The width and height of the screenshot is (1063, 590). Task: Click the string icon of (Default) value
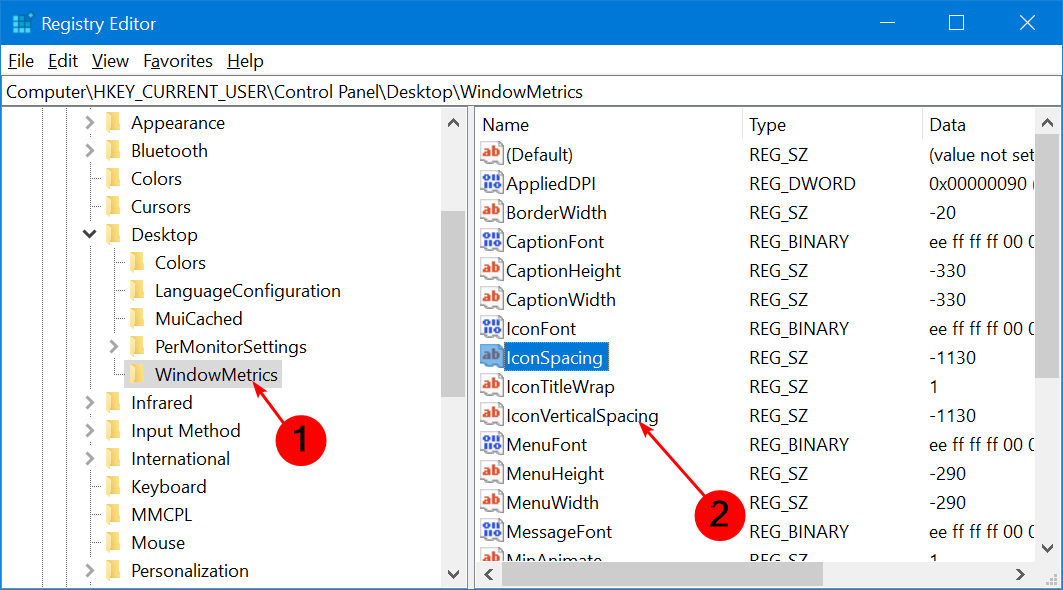click(492, 153)
